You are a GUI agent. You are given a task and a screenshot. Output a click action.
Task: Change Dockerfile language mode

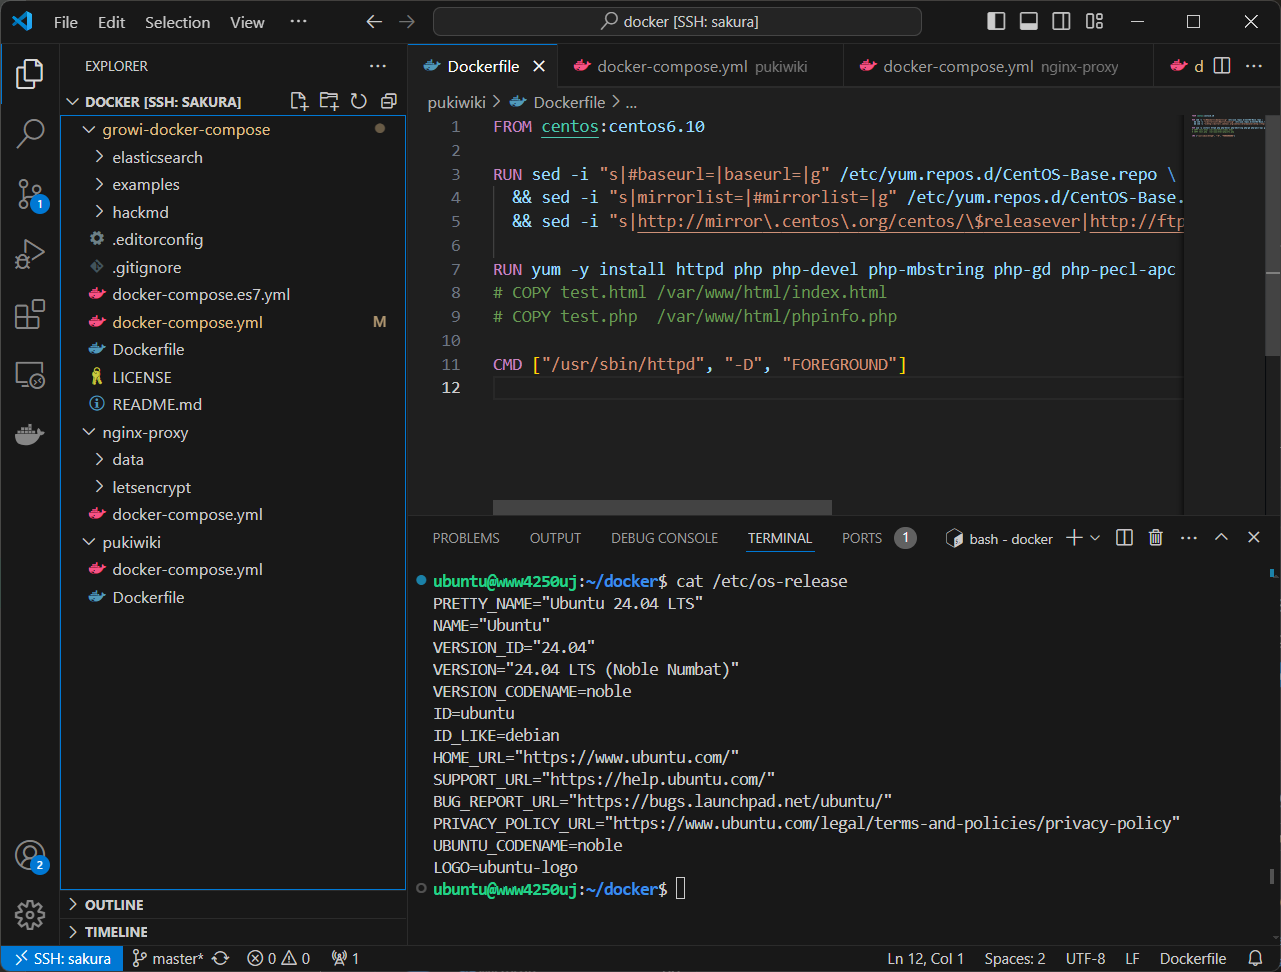click(x=1193, y=958)
